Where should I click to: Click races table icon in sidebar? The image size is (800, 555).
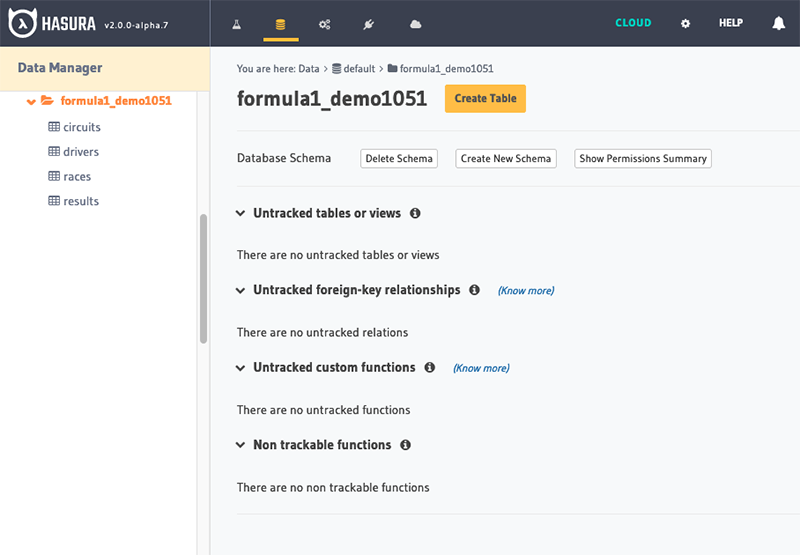point(54,176)
